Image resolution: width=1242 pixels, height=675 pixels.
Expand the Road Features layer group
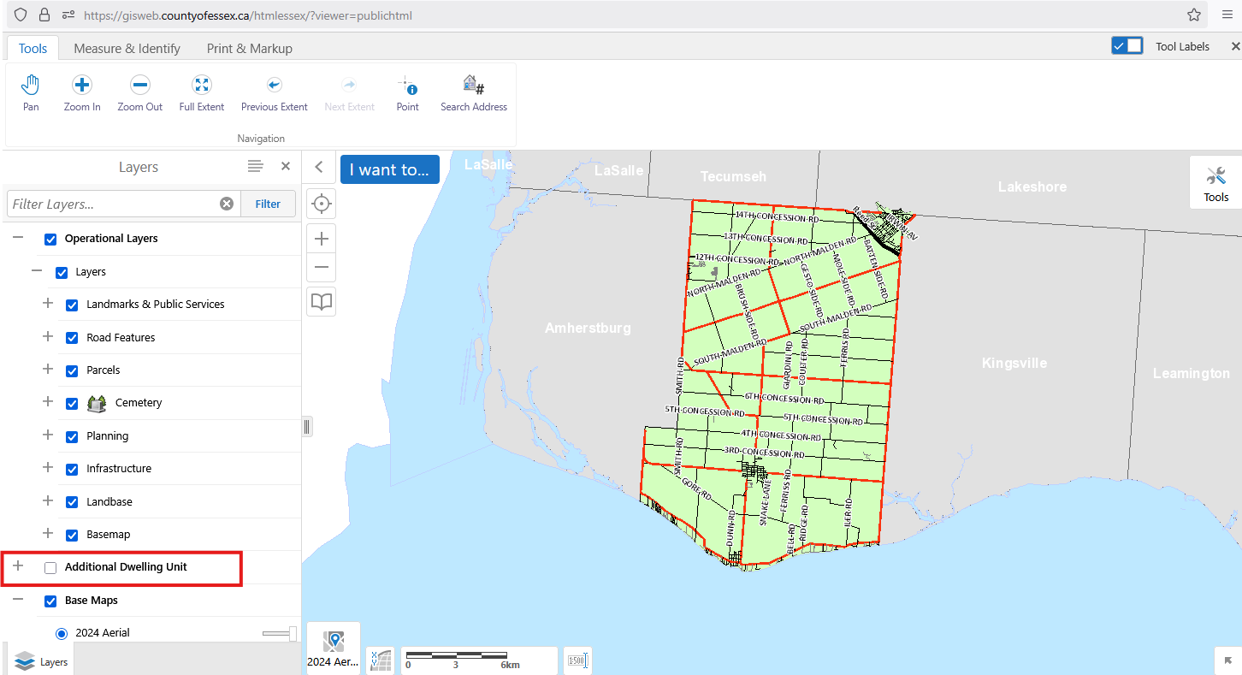pos(47,337)
